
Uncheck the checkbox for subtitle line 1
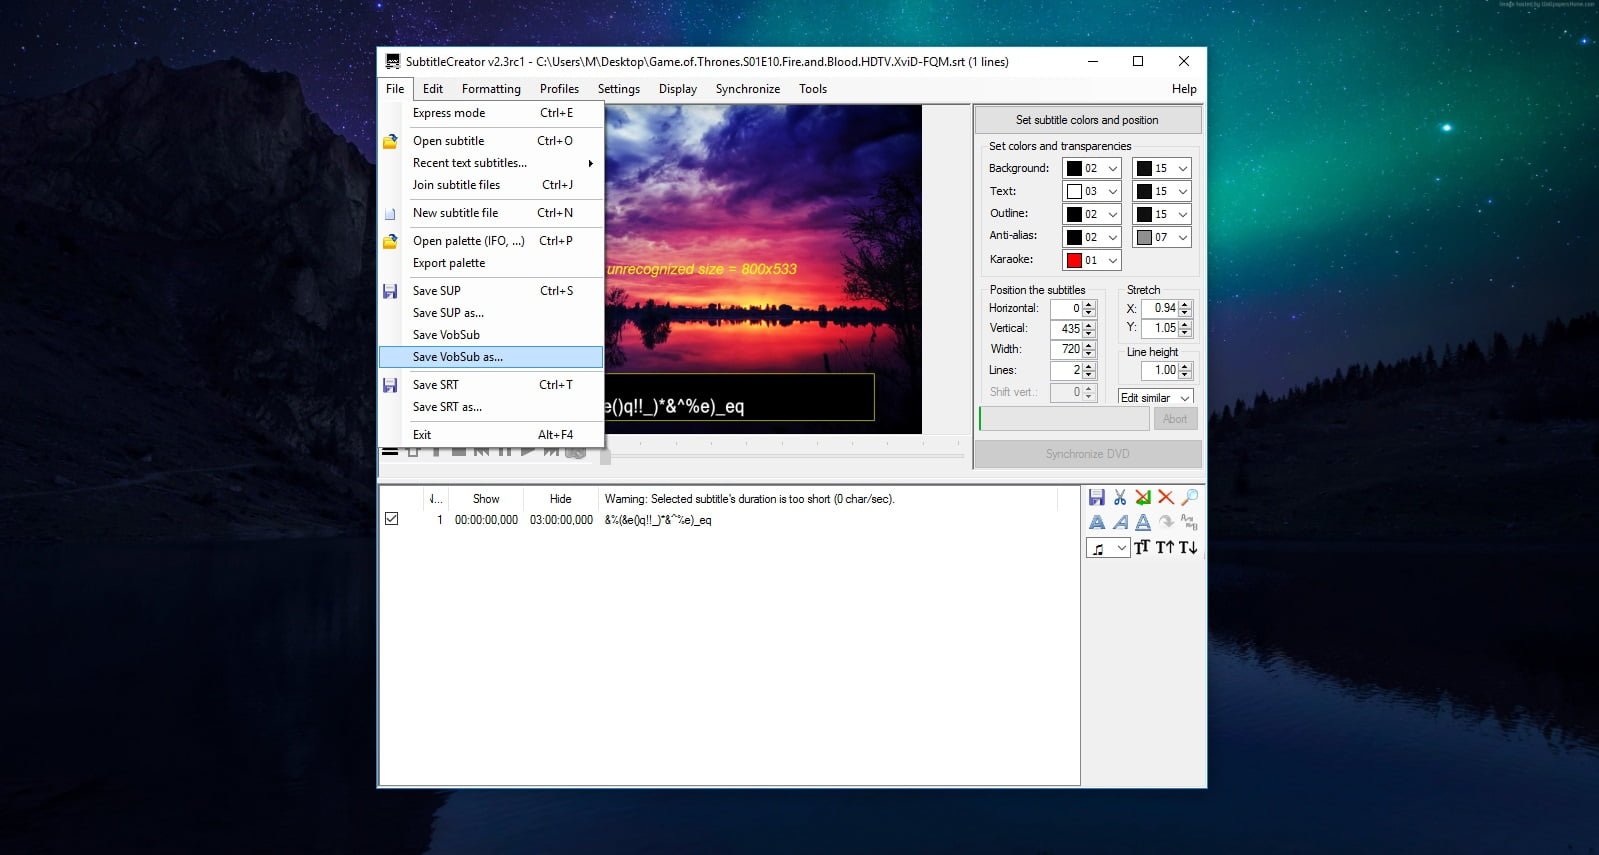tap(392, 519)
